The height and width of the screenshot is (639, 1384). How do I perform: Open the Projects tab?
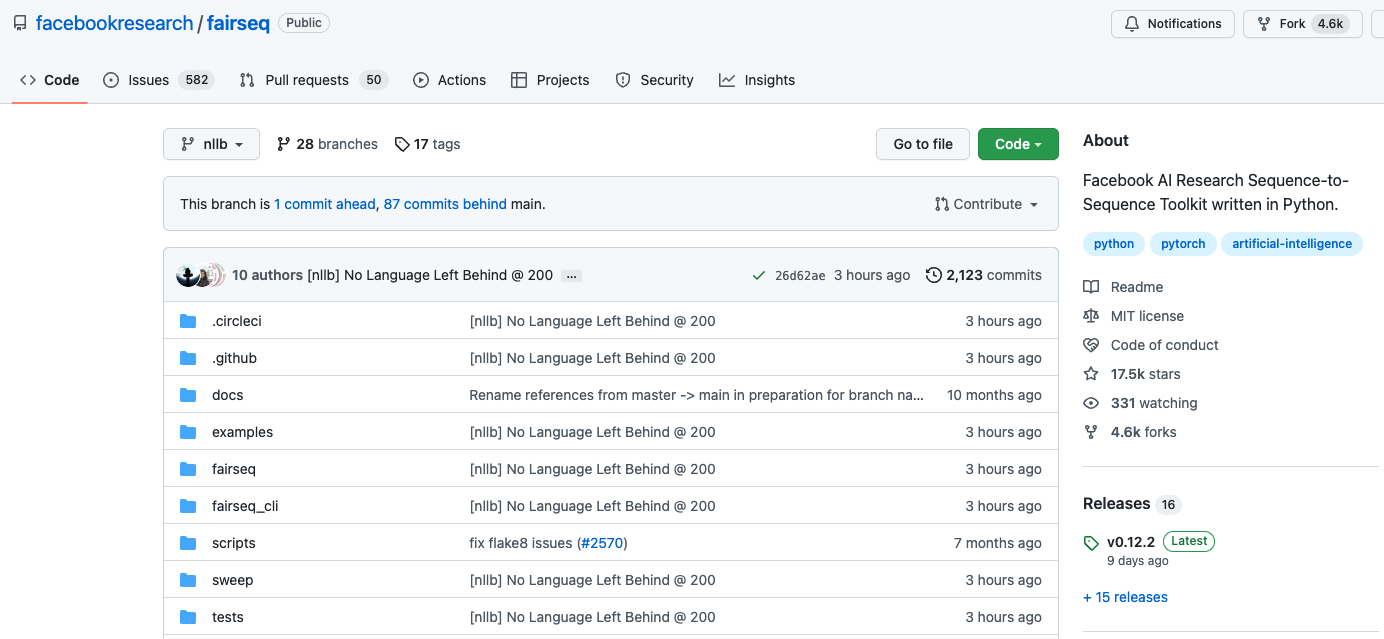(550, 80)
